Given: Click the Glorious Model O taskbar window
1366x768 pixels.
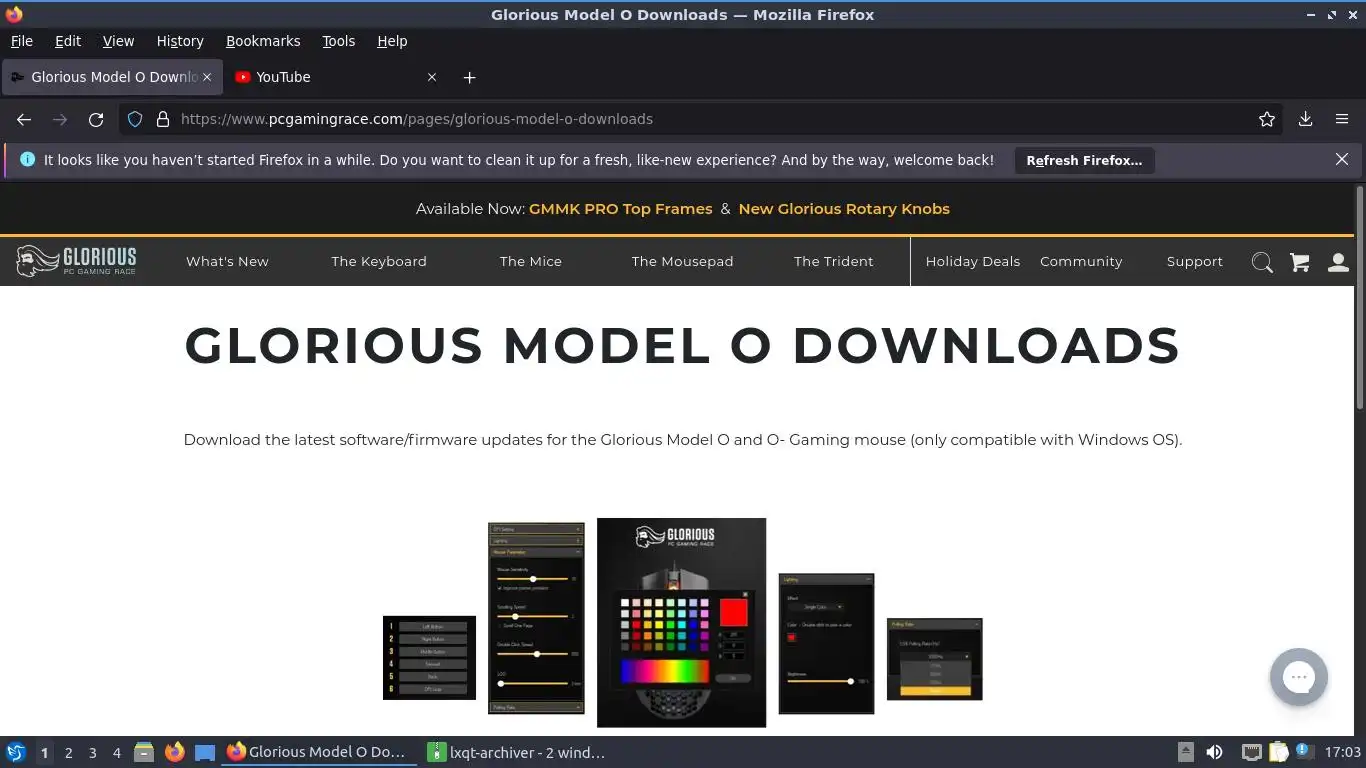Looking at the screenshot, I should click(319, 752).
